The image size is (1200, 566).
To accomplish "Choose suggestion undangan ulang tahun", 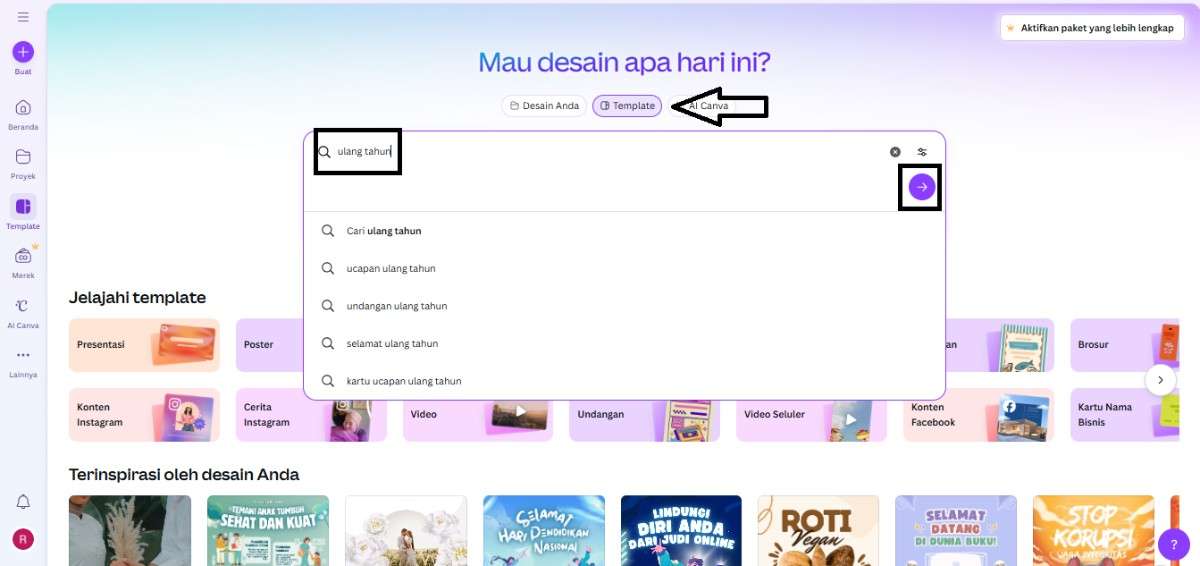I will pyautogui.click(x=624, y=306).
